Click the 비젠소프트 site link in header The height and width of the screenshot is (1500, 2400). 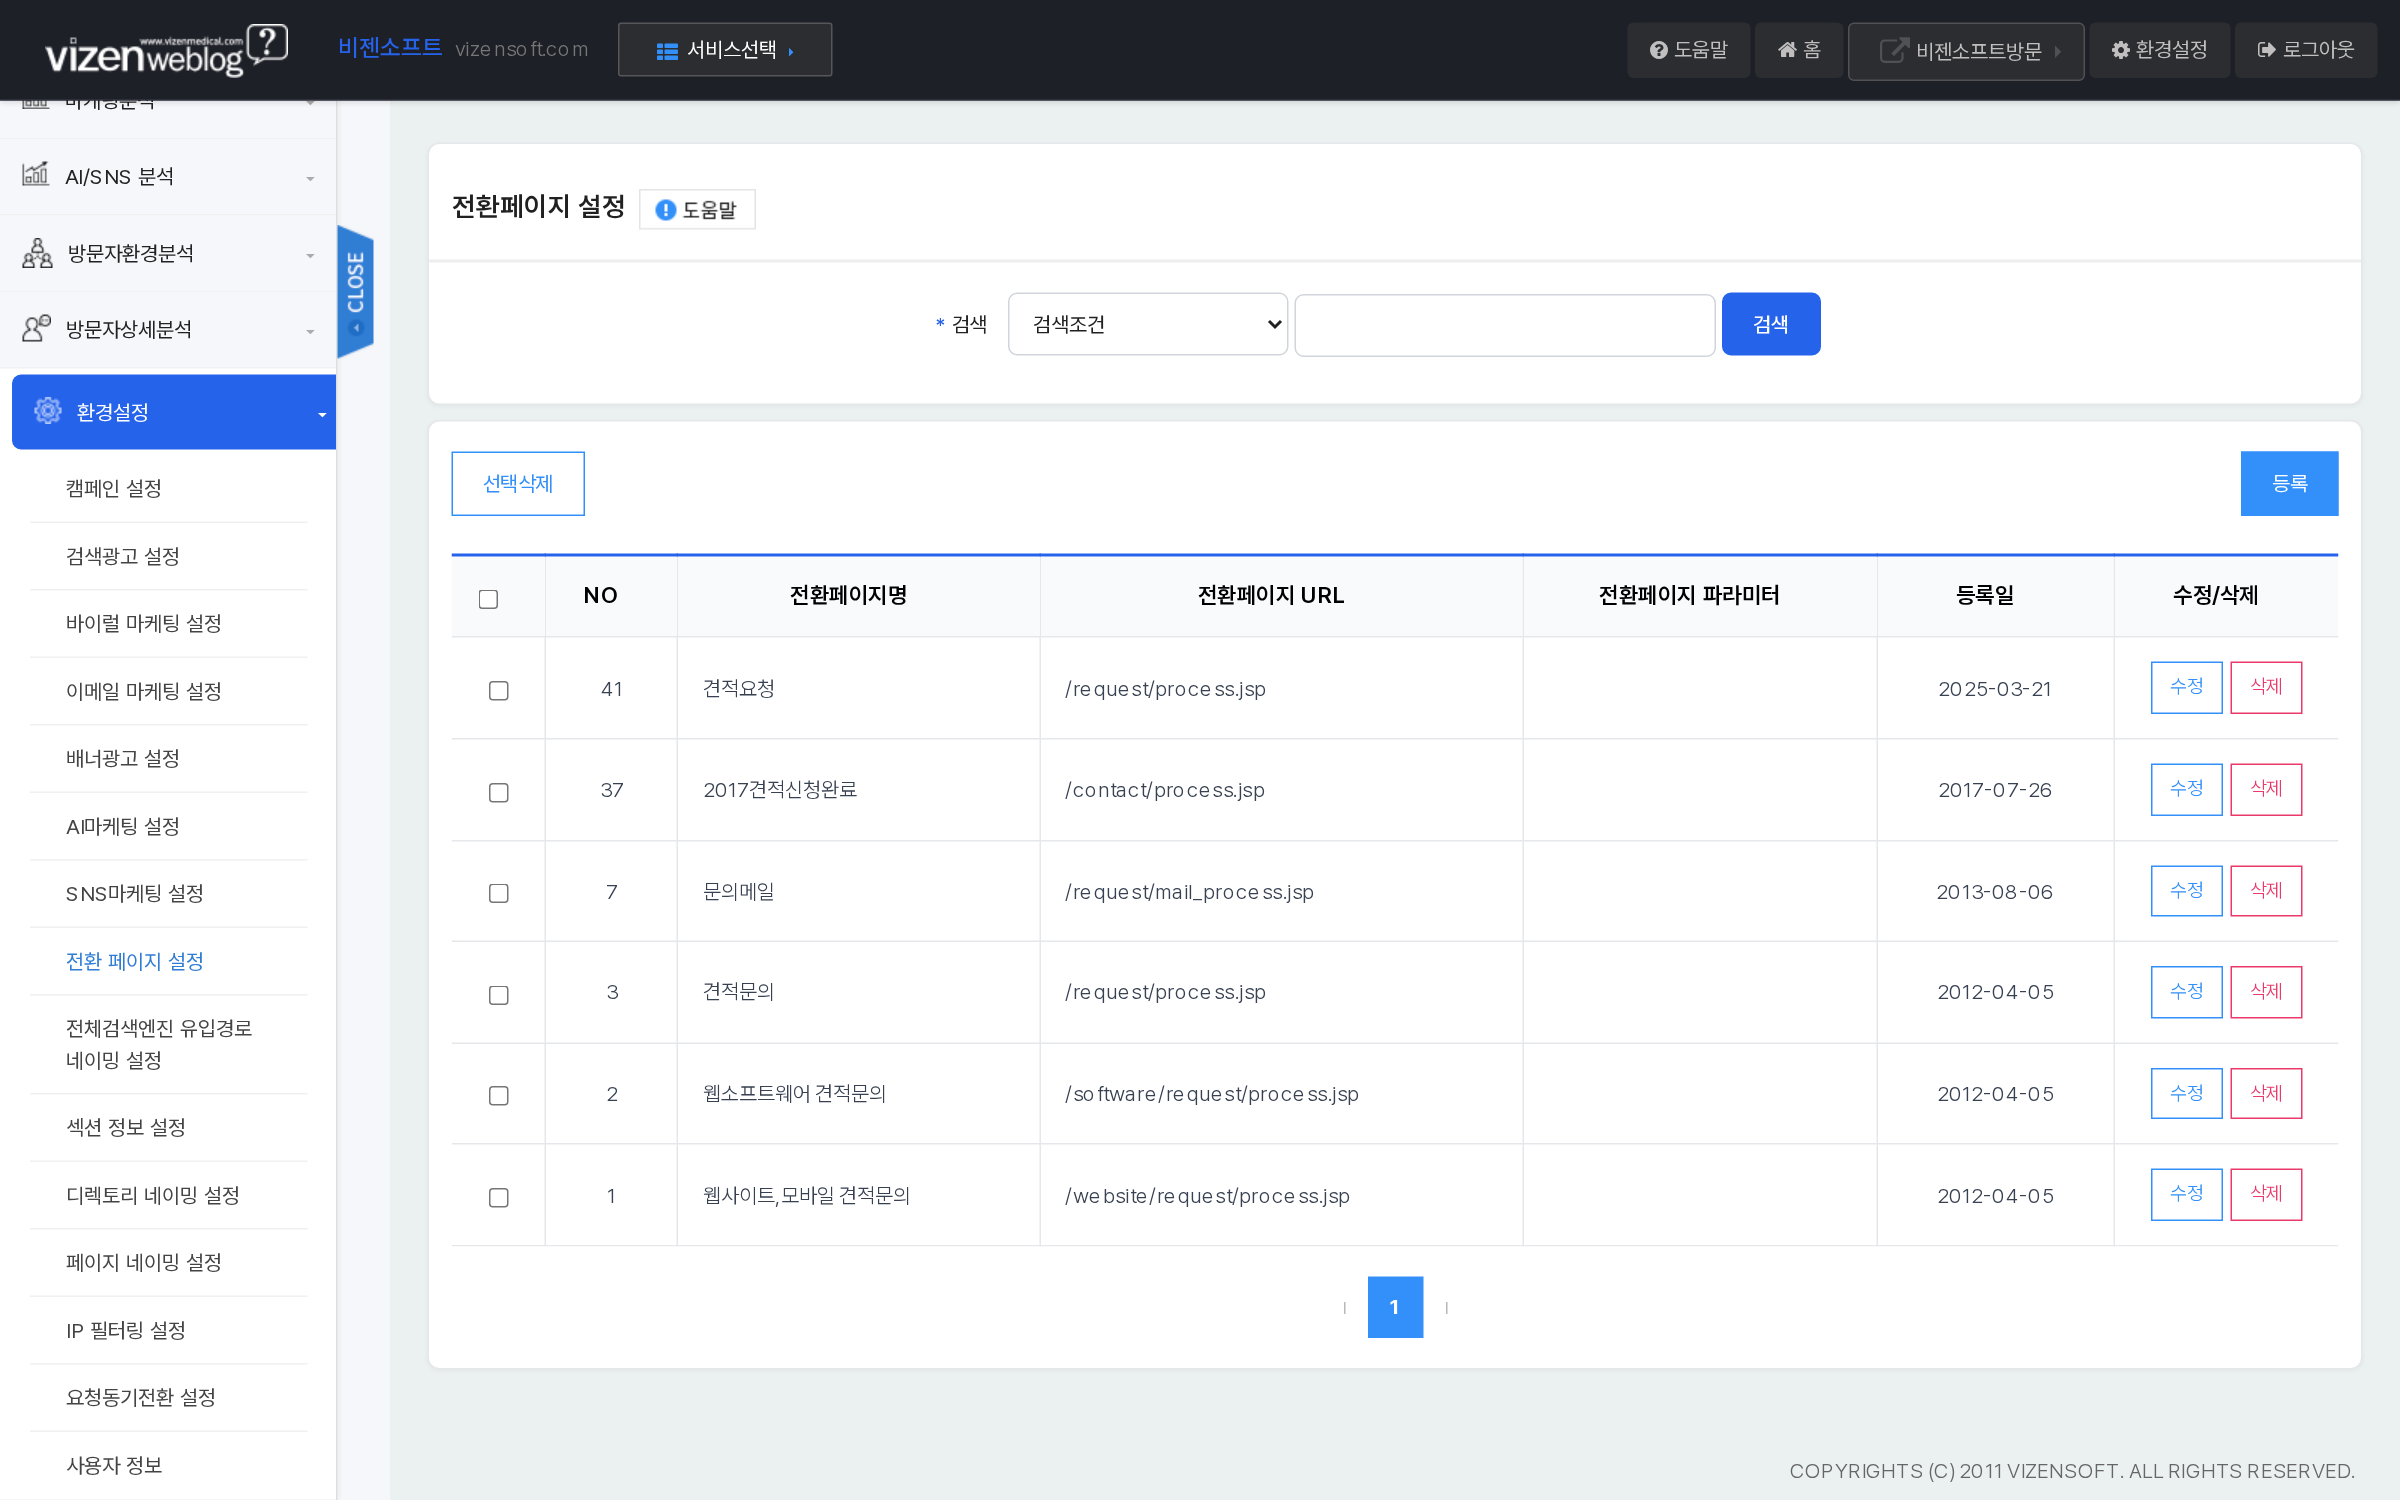click(389, 47)
